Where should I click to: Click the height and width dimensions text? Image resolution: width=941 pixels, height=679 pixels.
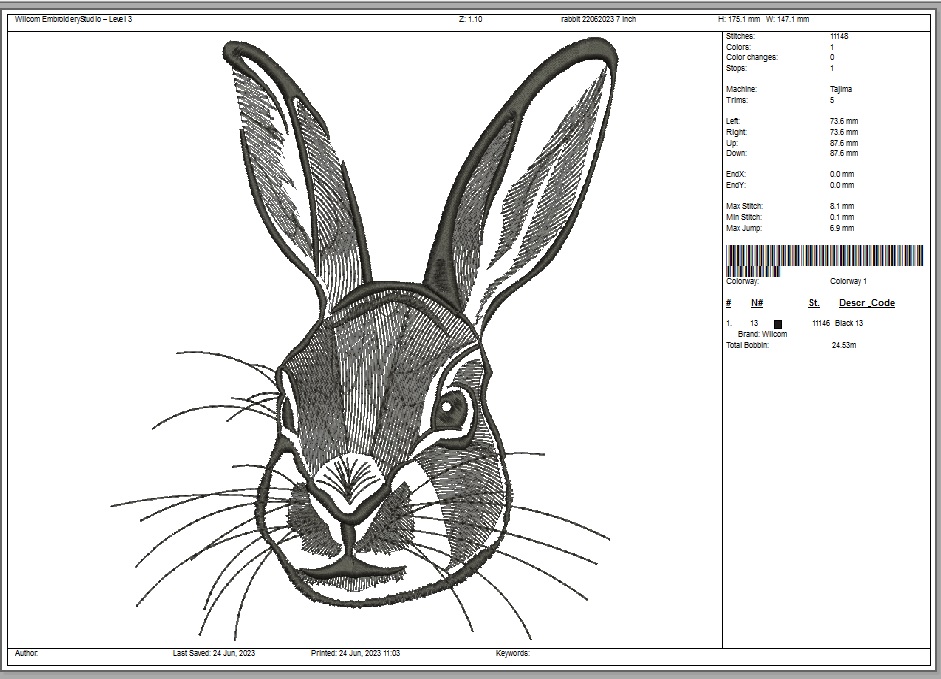[x=764, y=19]
